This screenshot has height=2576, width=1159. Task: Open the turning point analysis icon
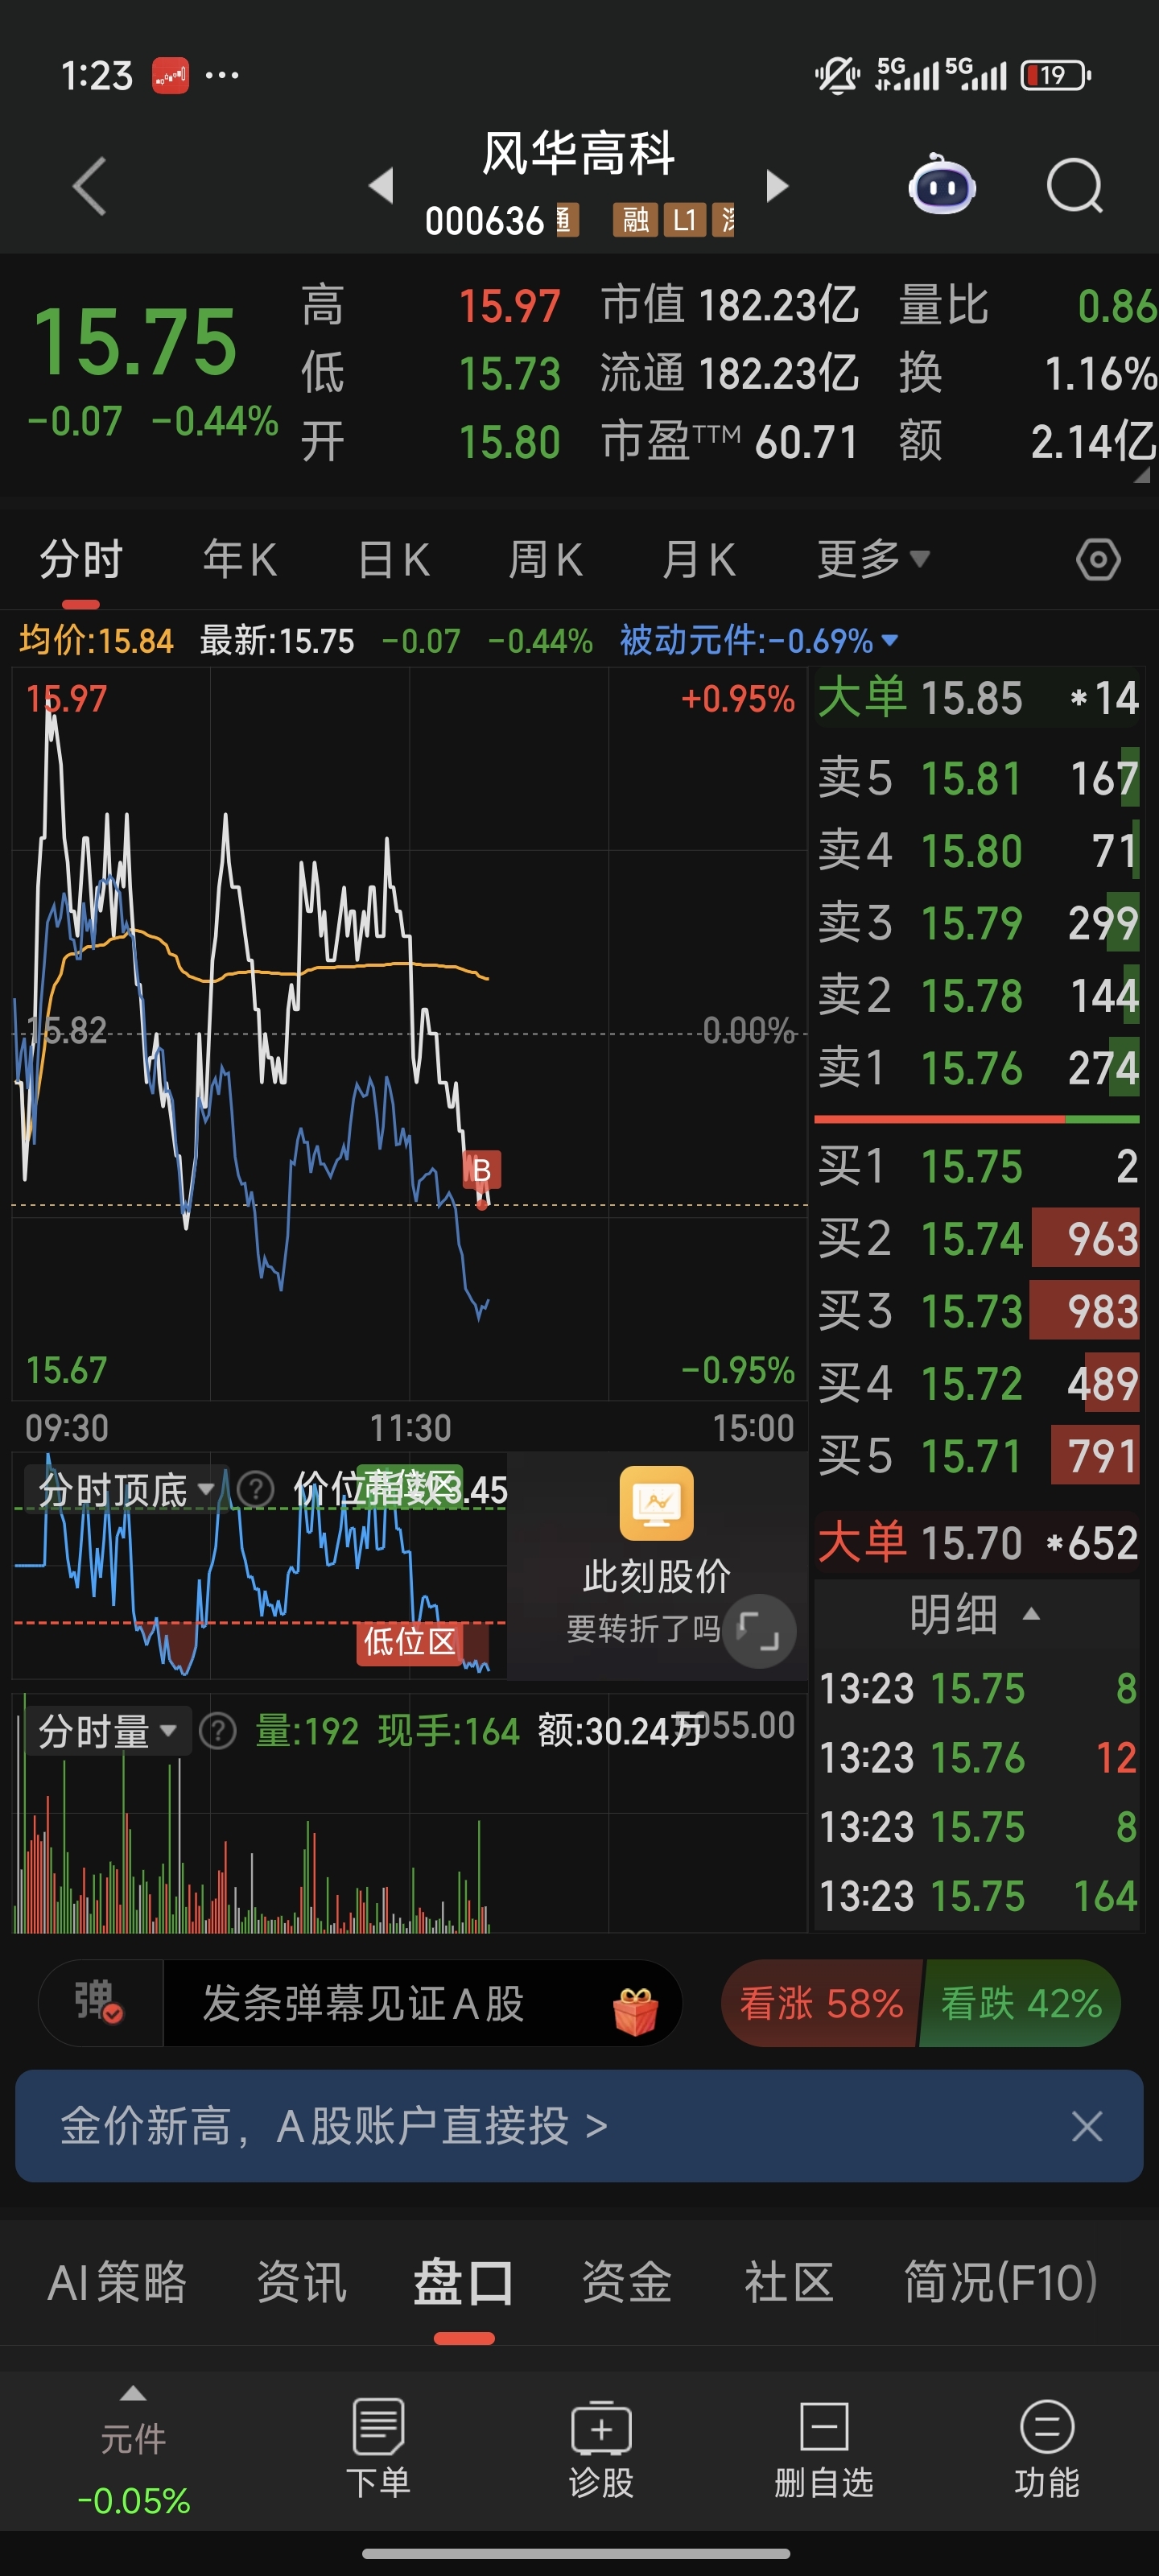coord(656,1503)
